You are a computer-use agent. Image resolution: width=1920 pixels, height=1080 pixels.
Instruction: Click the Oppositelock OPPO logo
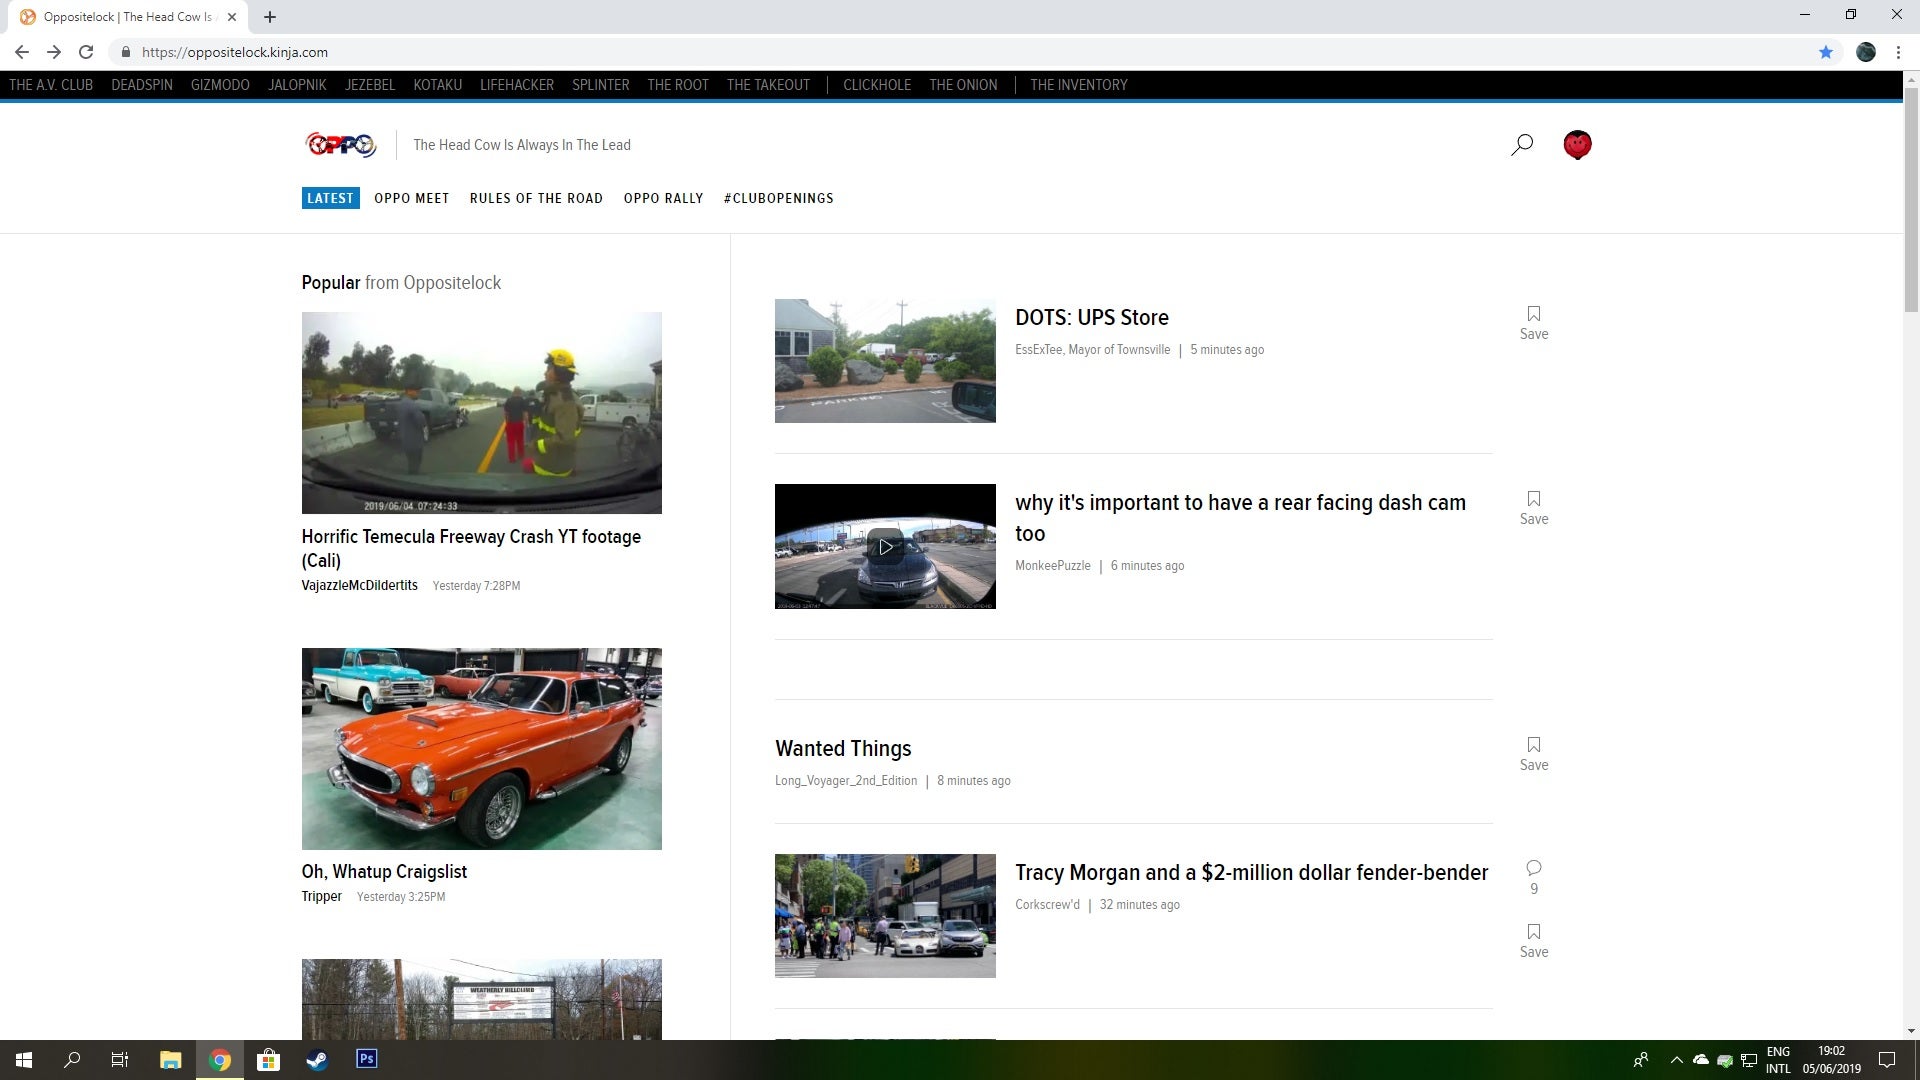(341, 145)
